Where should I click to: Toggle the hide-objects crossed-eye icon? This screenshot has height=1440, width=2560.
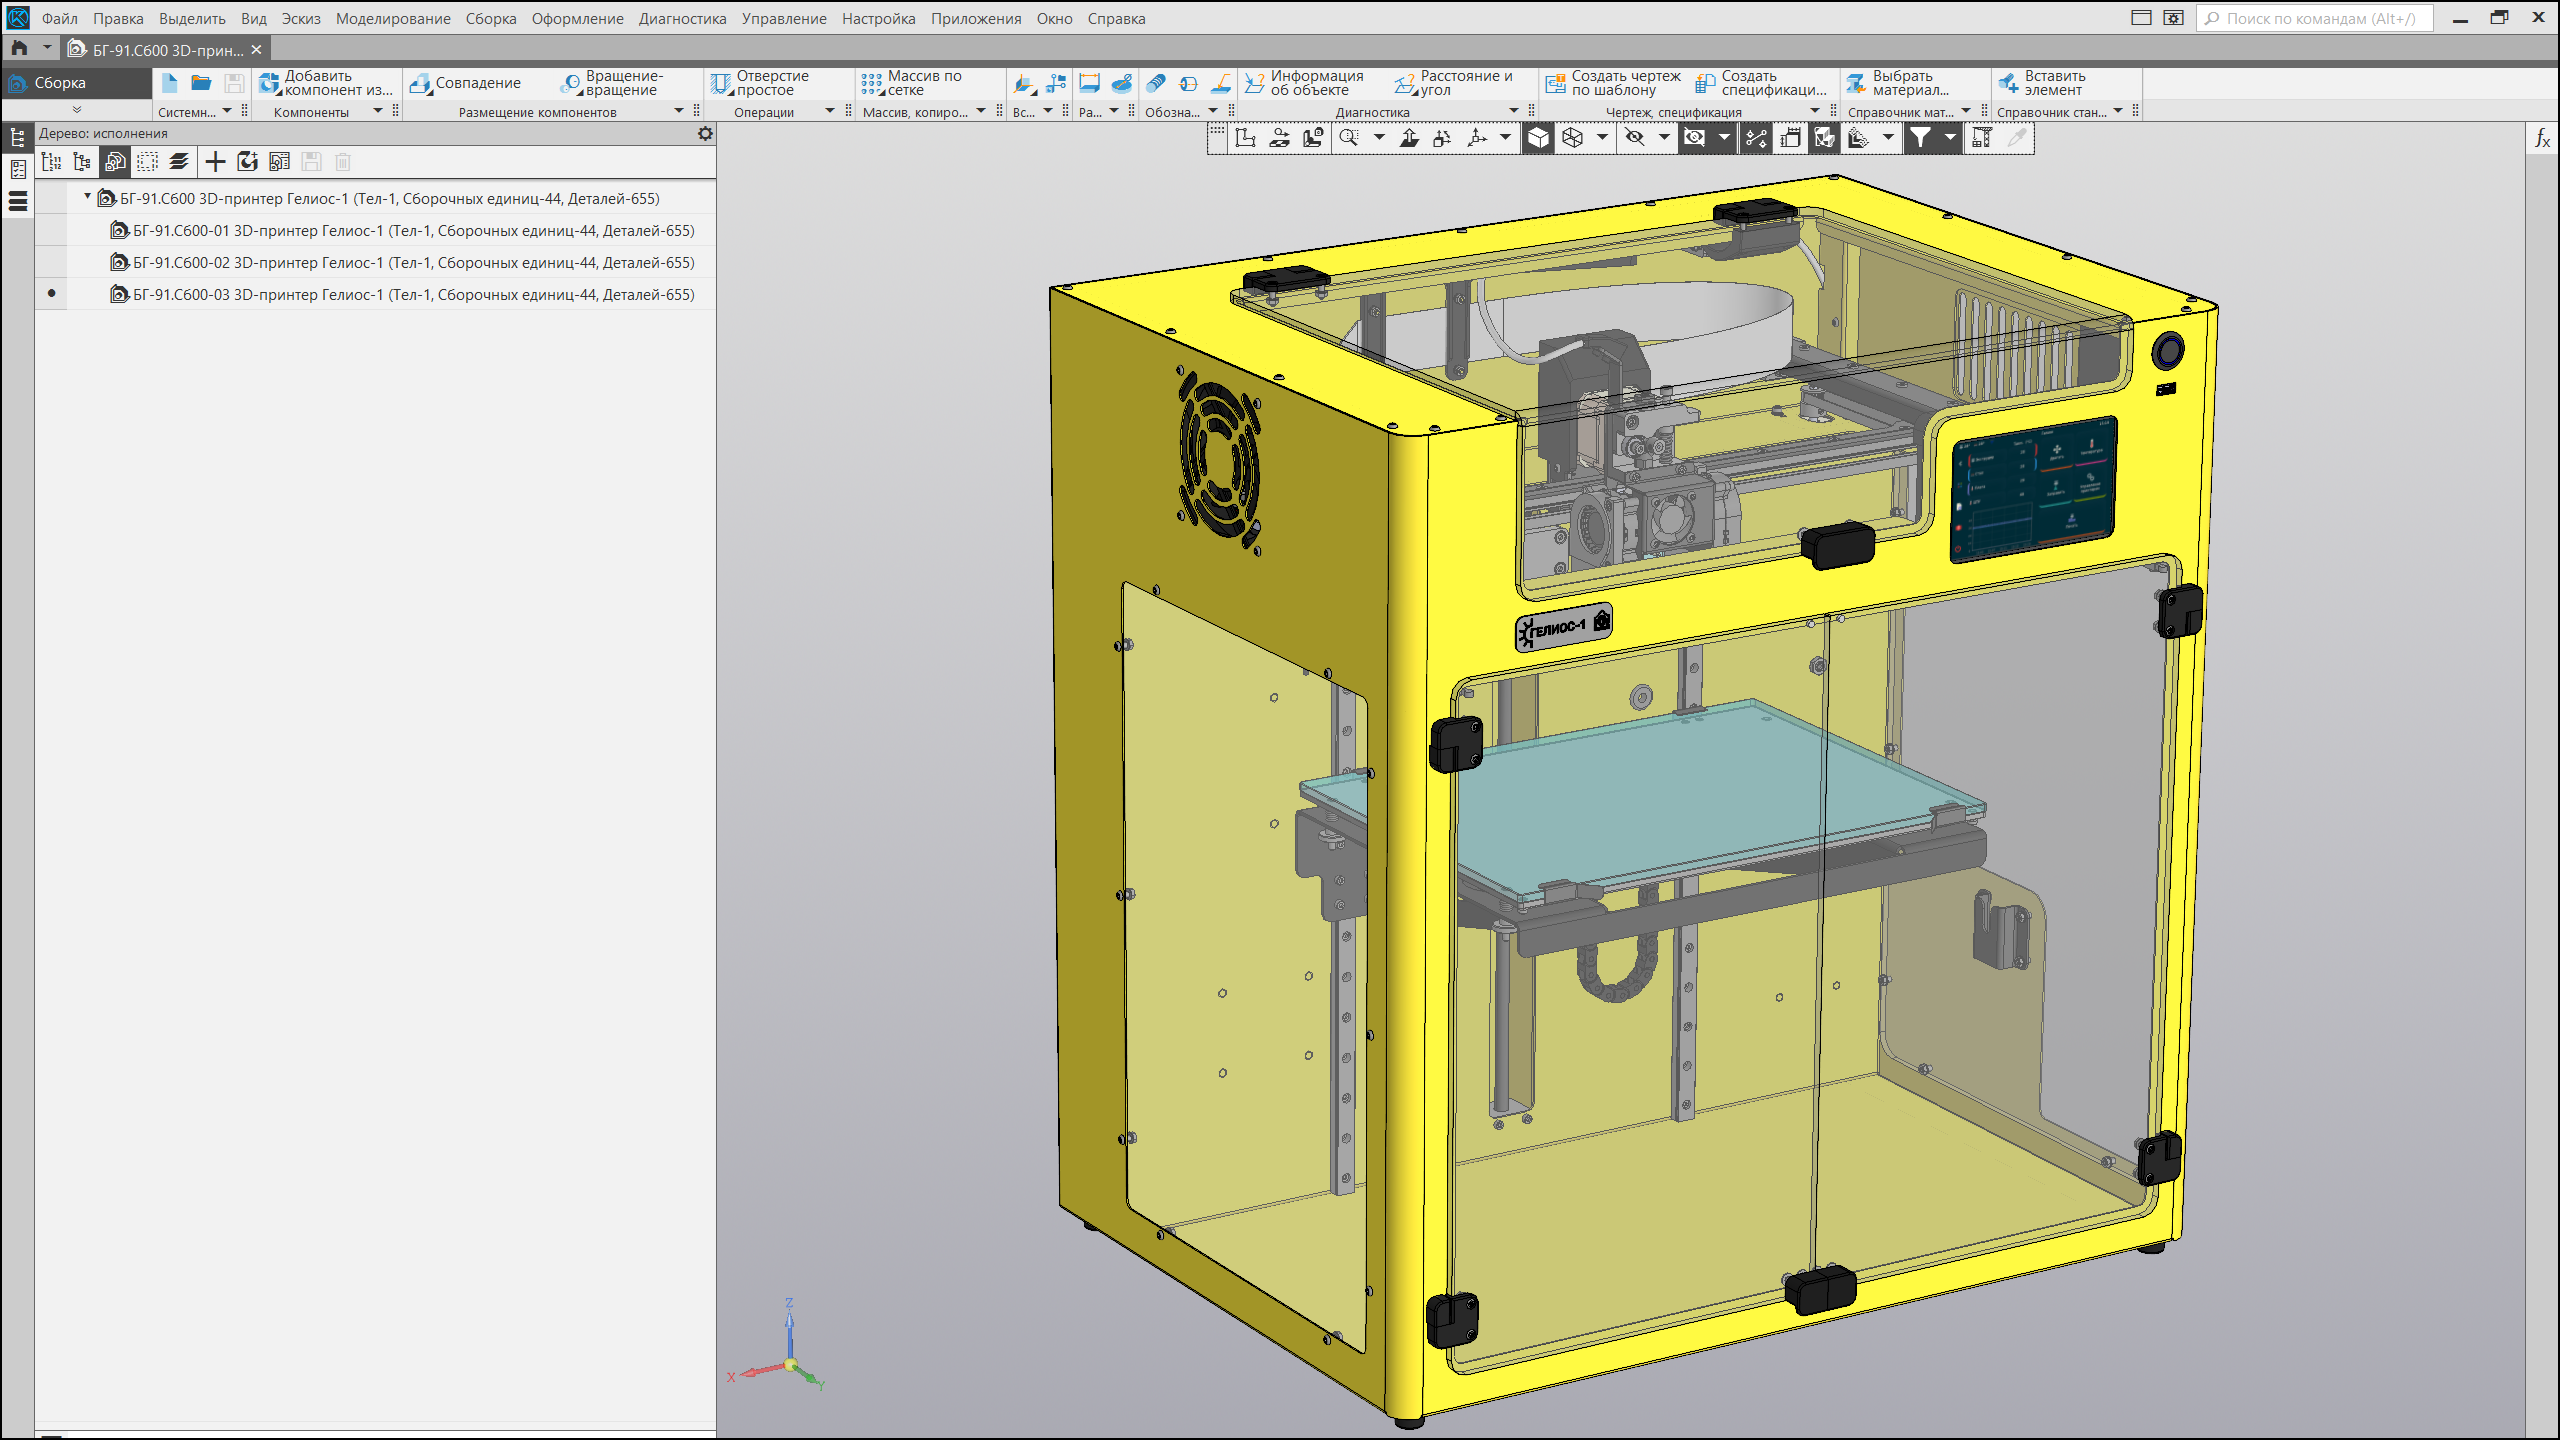1635,138
